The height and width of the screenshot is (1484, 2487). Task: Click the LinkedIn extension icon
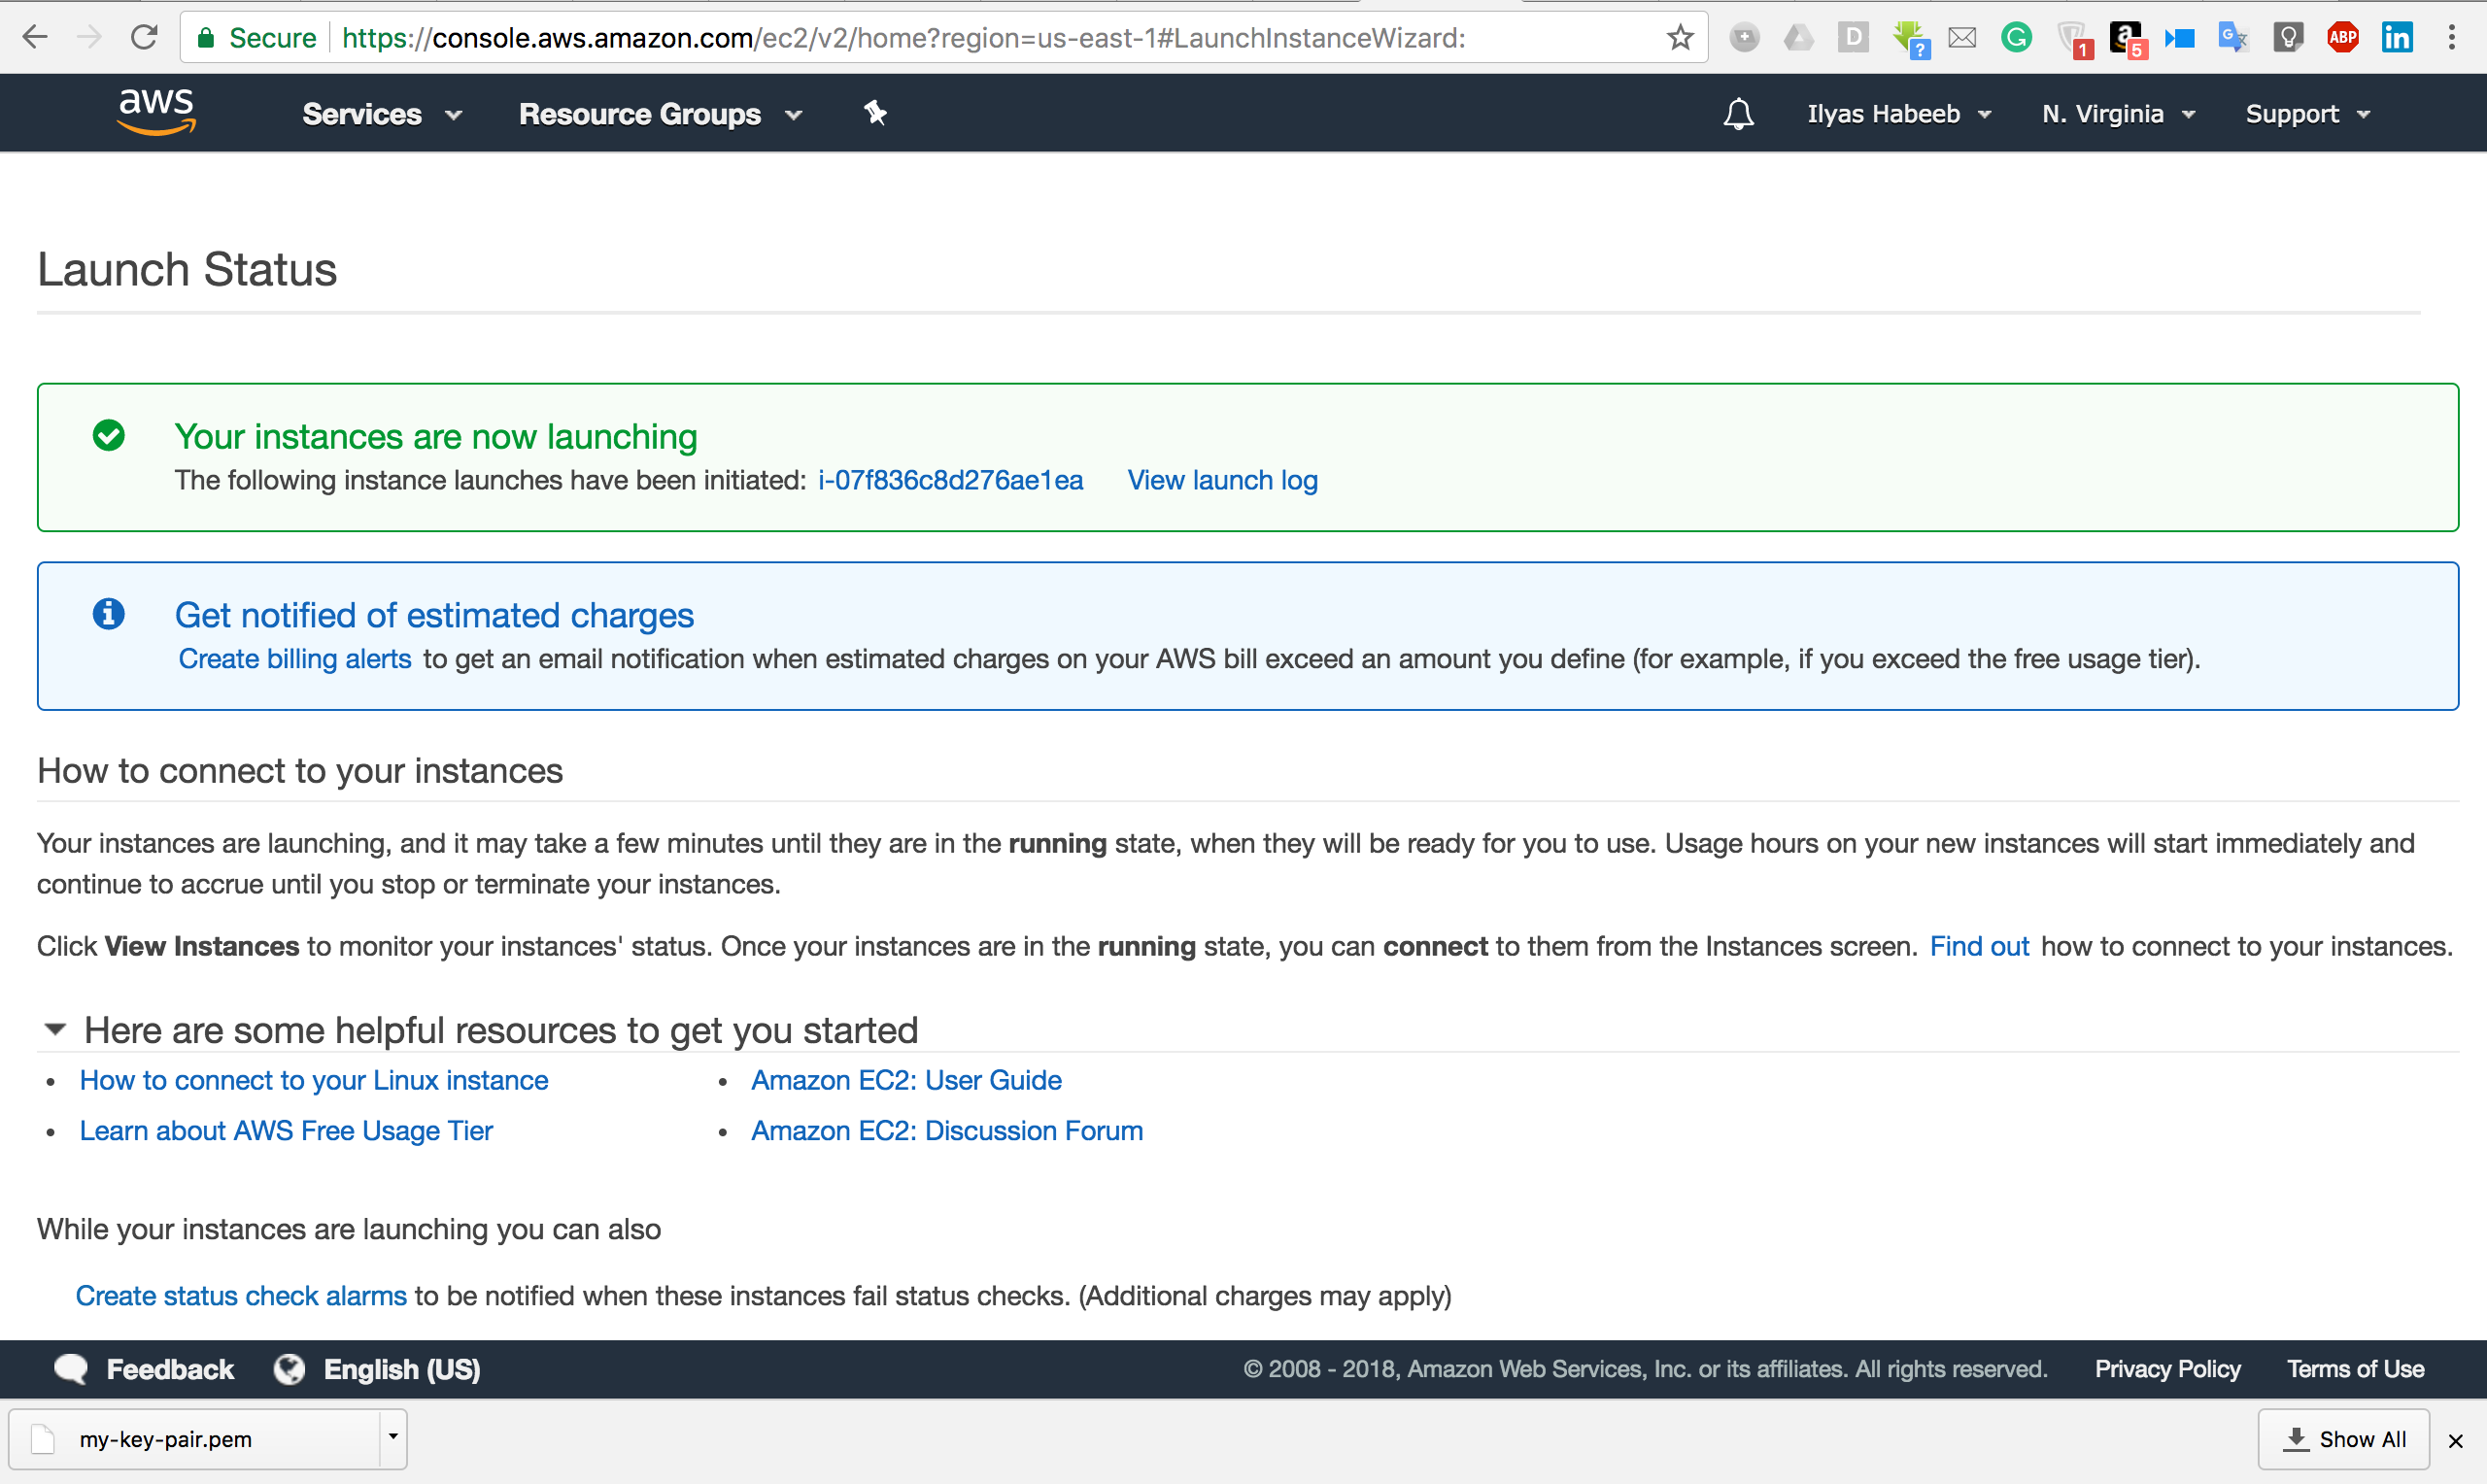[x=2397, y=38]
